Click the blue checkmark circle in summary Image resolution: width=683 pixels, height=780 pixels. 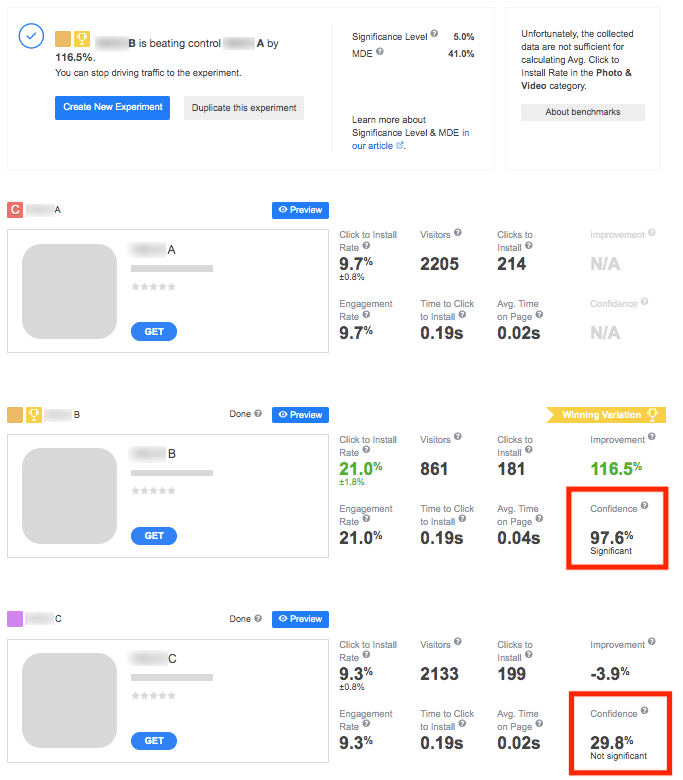[32, 36]
